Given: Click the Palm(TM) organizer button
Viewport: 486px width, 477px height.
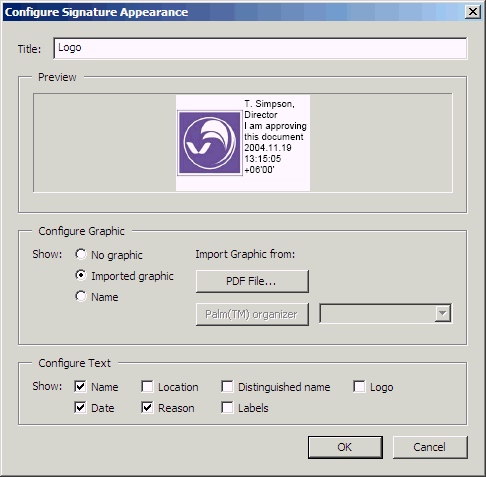Looking at the screenshot, I should (x=252, y=314).
